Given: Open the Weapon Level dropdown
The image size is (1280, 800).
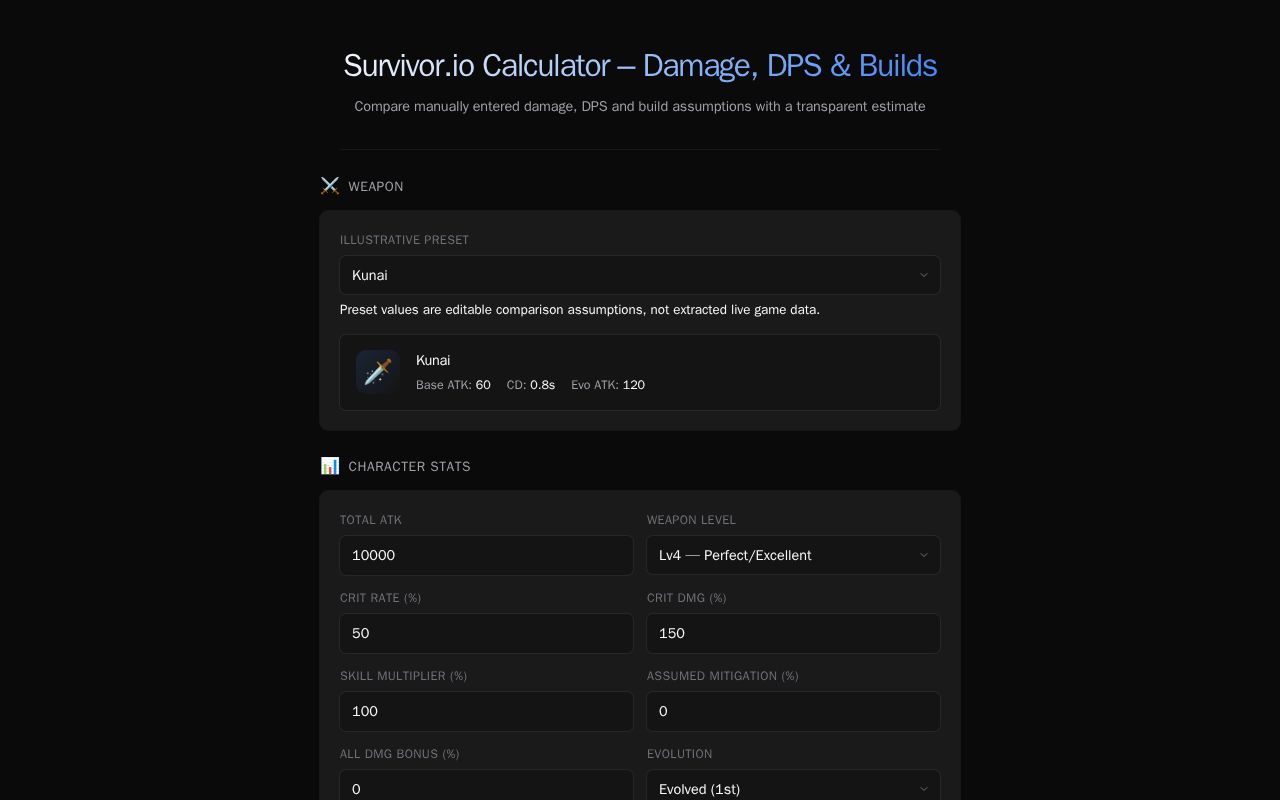Looking at the screenshot, I should (x=793, y=555).
